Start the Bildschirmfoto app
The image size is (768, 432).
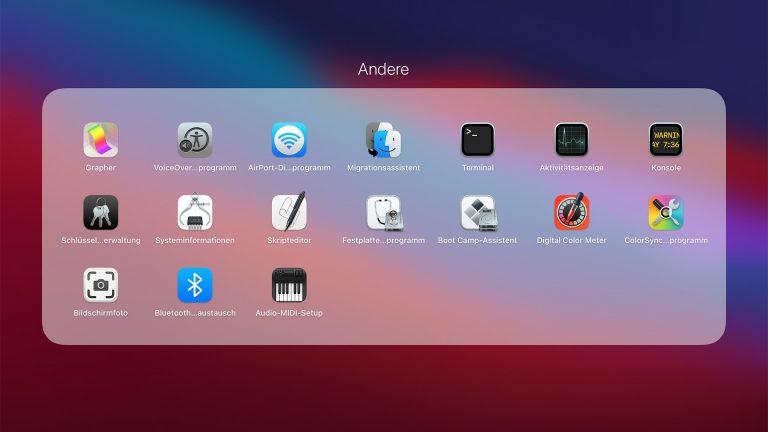100,285
